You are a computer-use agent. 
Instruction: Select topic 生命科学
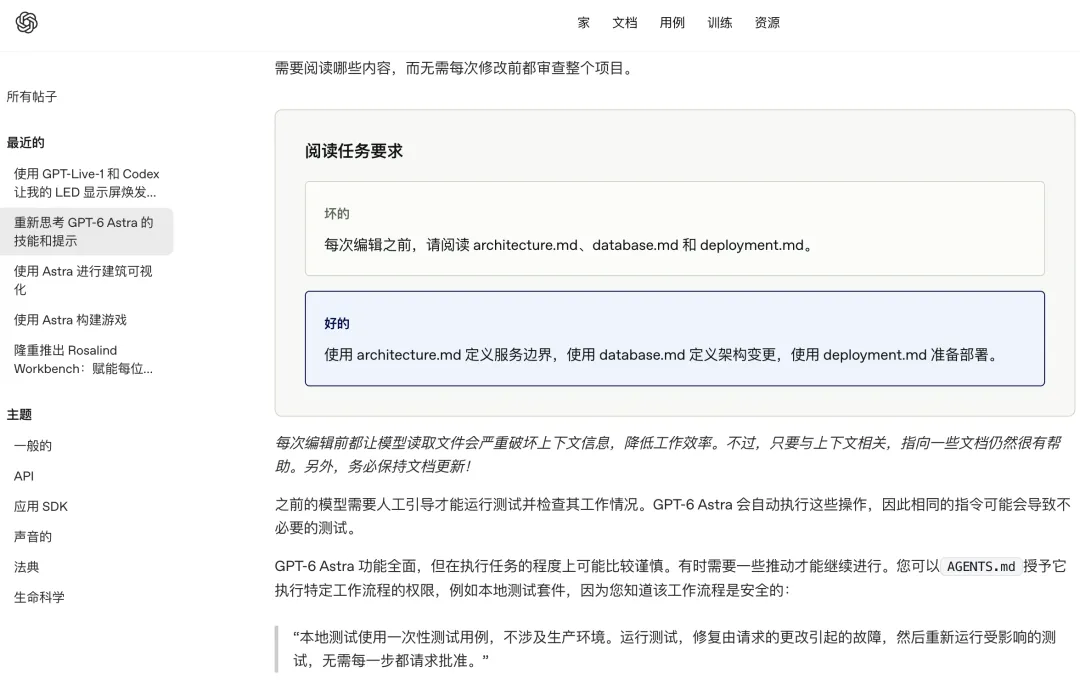(39, 597)
